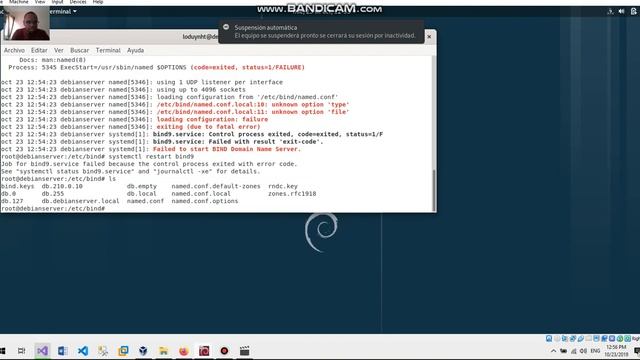Open Microsoft Word from taskbar
Image resolution: width=640 pixels, height=360 pixels.
click(62, 351)
